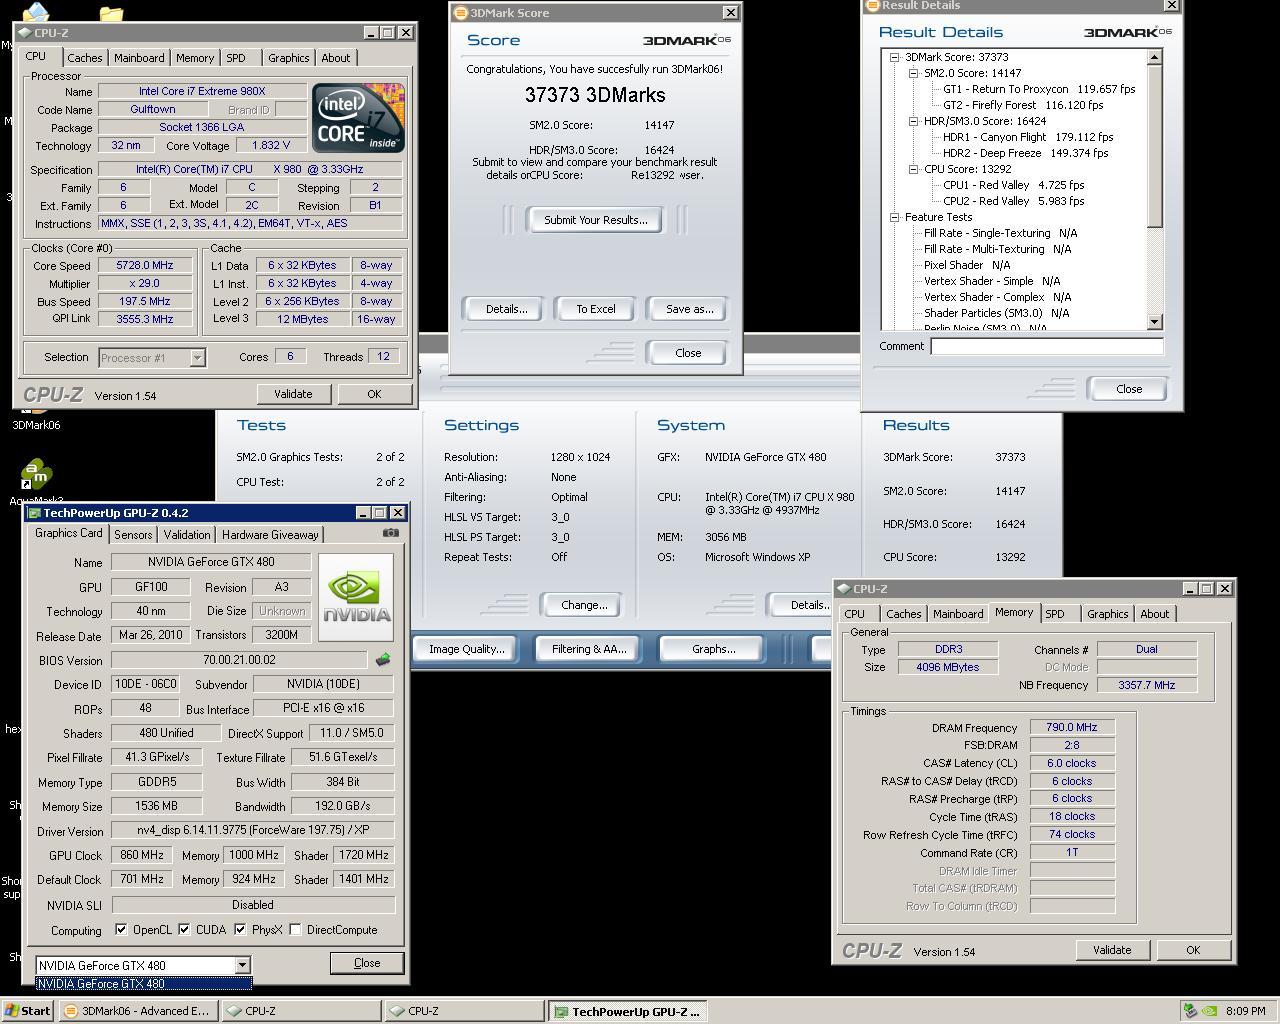This screenshot has height=1024, width=1280.
Task: Click the Comment input field
Action: tap(1047, 346)
